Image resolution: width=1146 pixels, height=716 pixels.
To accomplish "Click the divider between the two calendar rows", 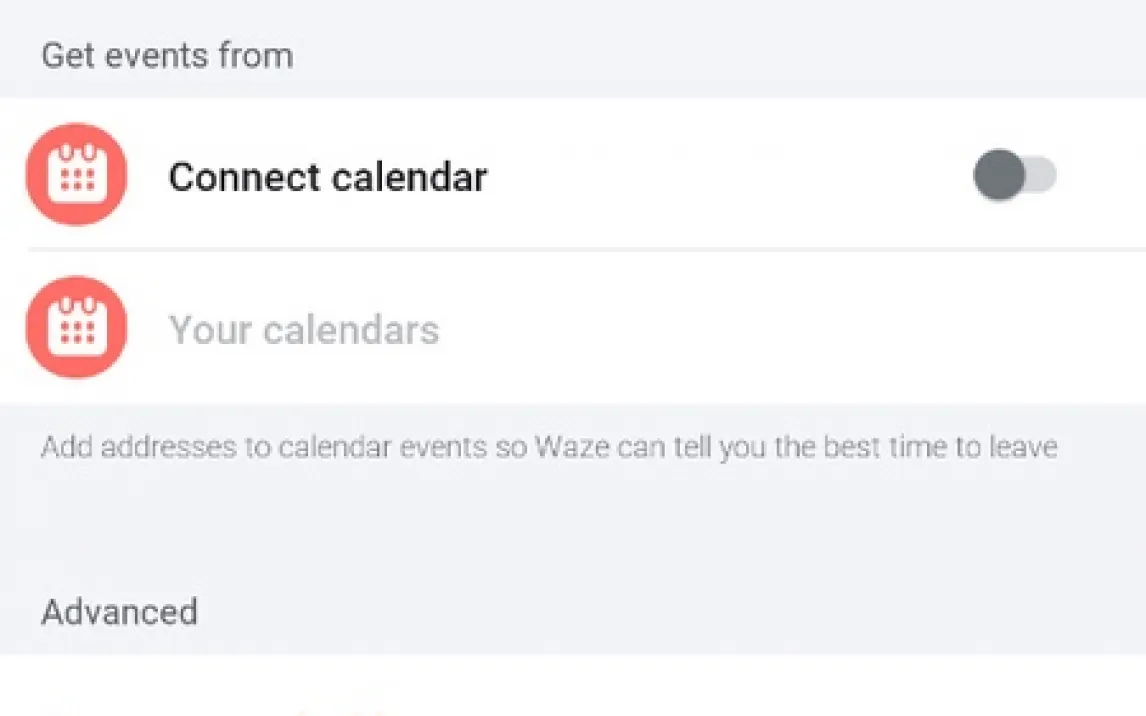I will [x=586, y=248].
